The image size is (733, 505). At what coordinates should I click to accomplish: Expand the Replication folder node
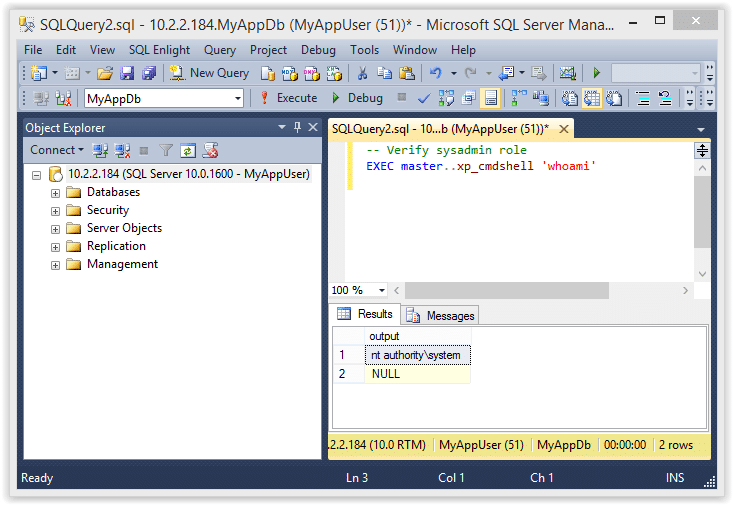point(55,247)
